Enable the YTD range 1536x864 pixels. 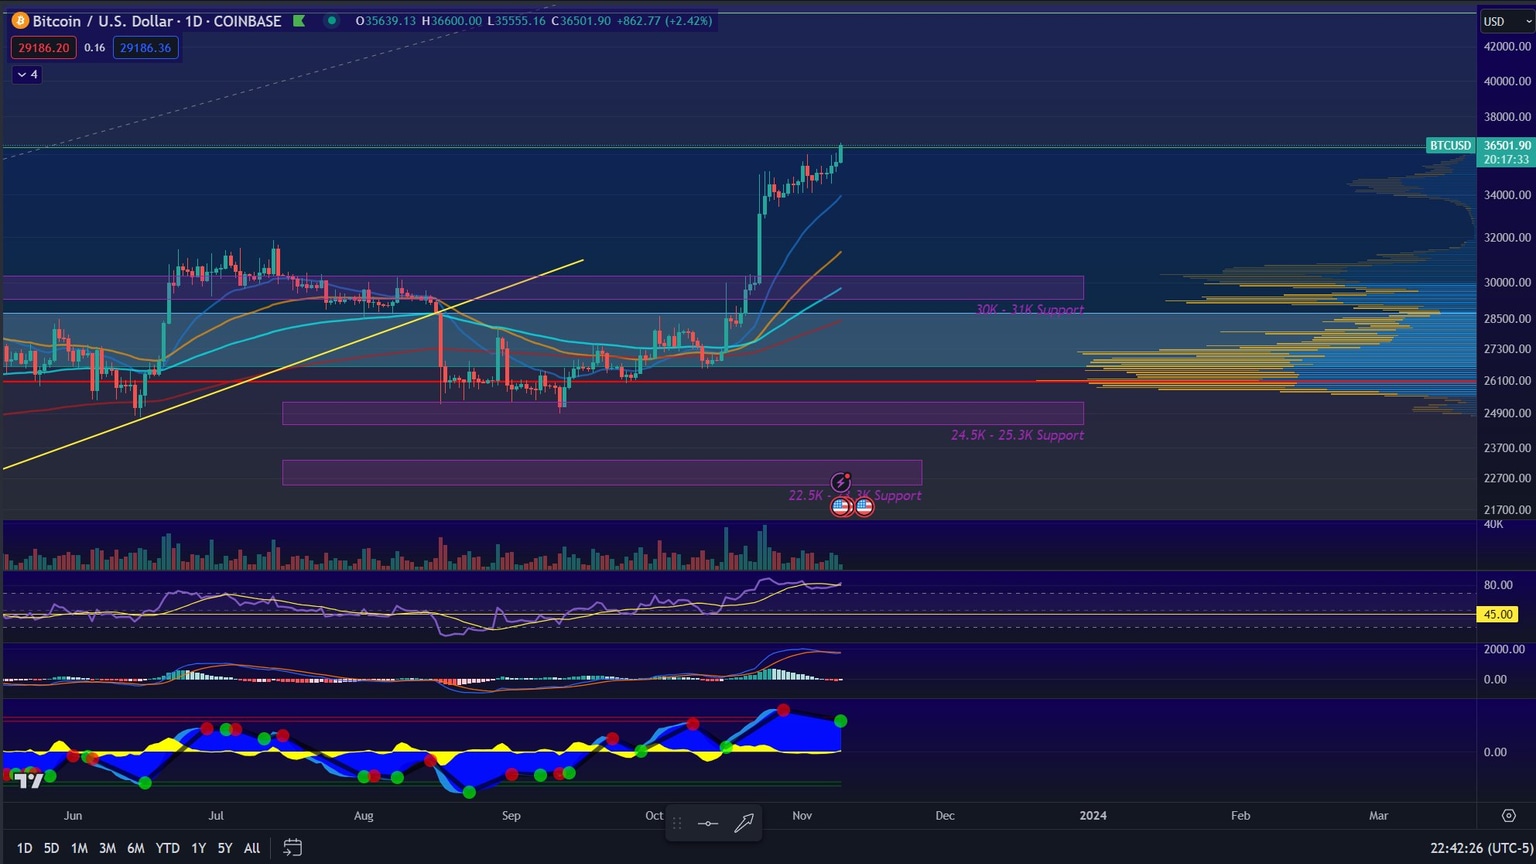click(x=167, y=848)
